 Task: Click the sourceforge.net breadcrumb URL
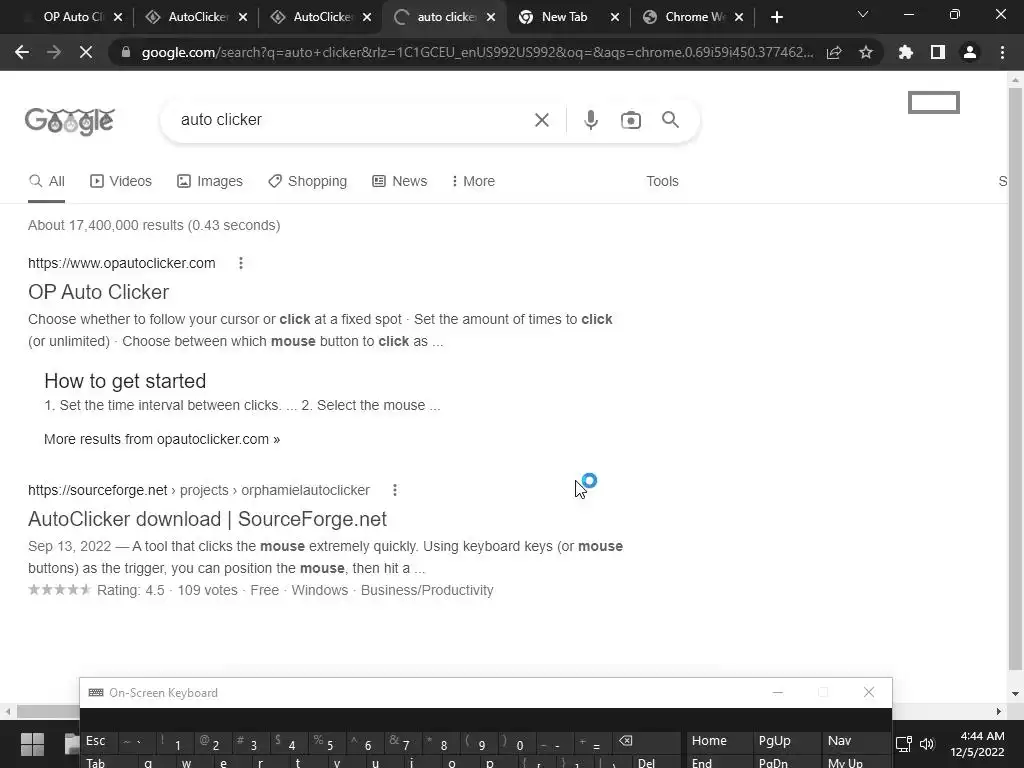pos(199,490)
